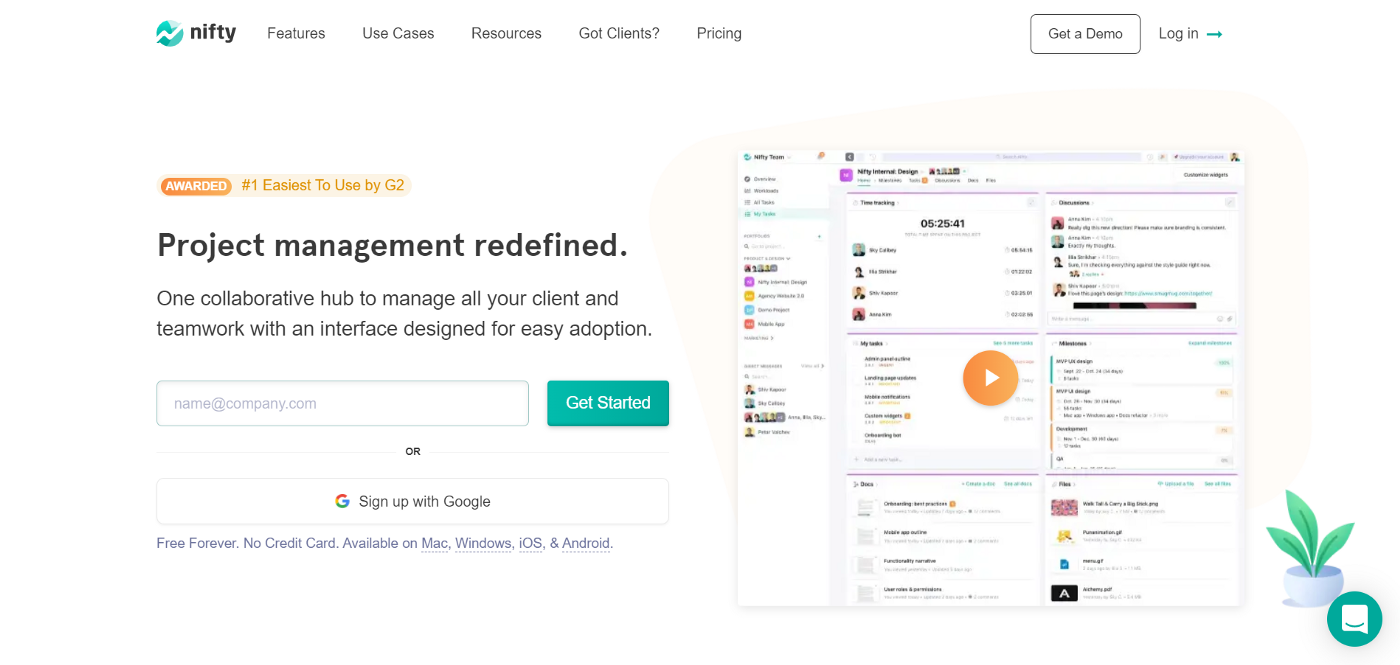This screenshot has height=665, width=1400.
Task: Click the Get Started button
Action: tap(608, 403)
